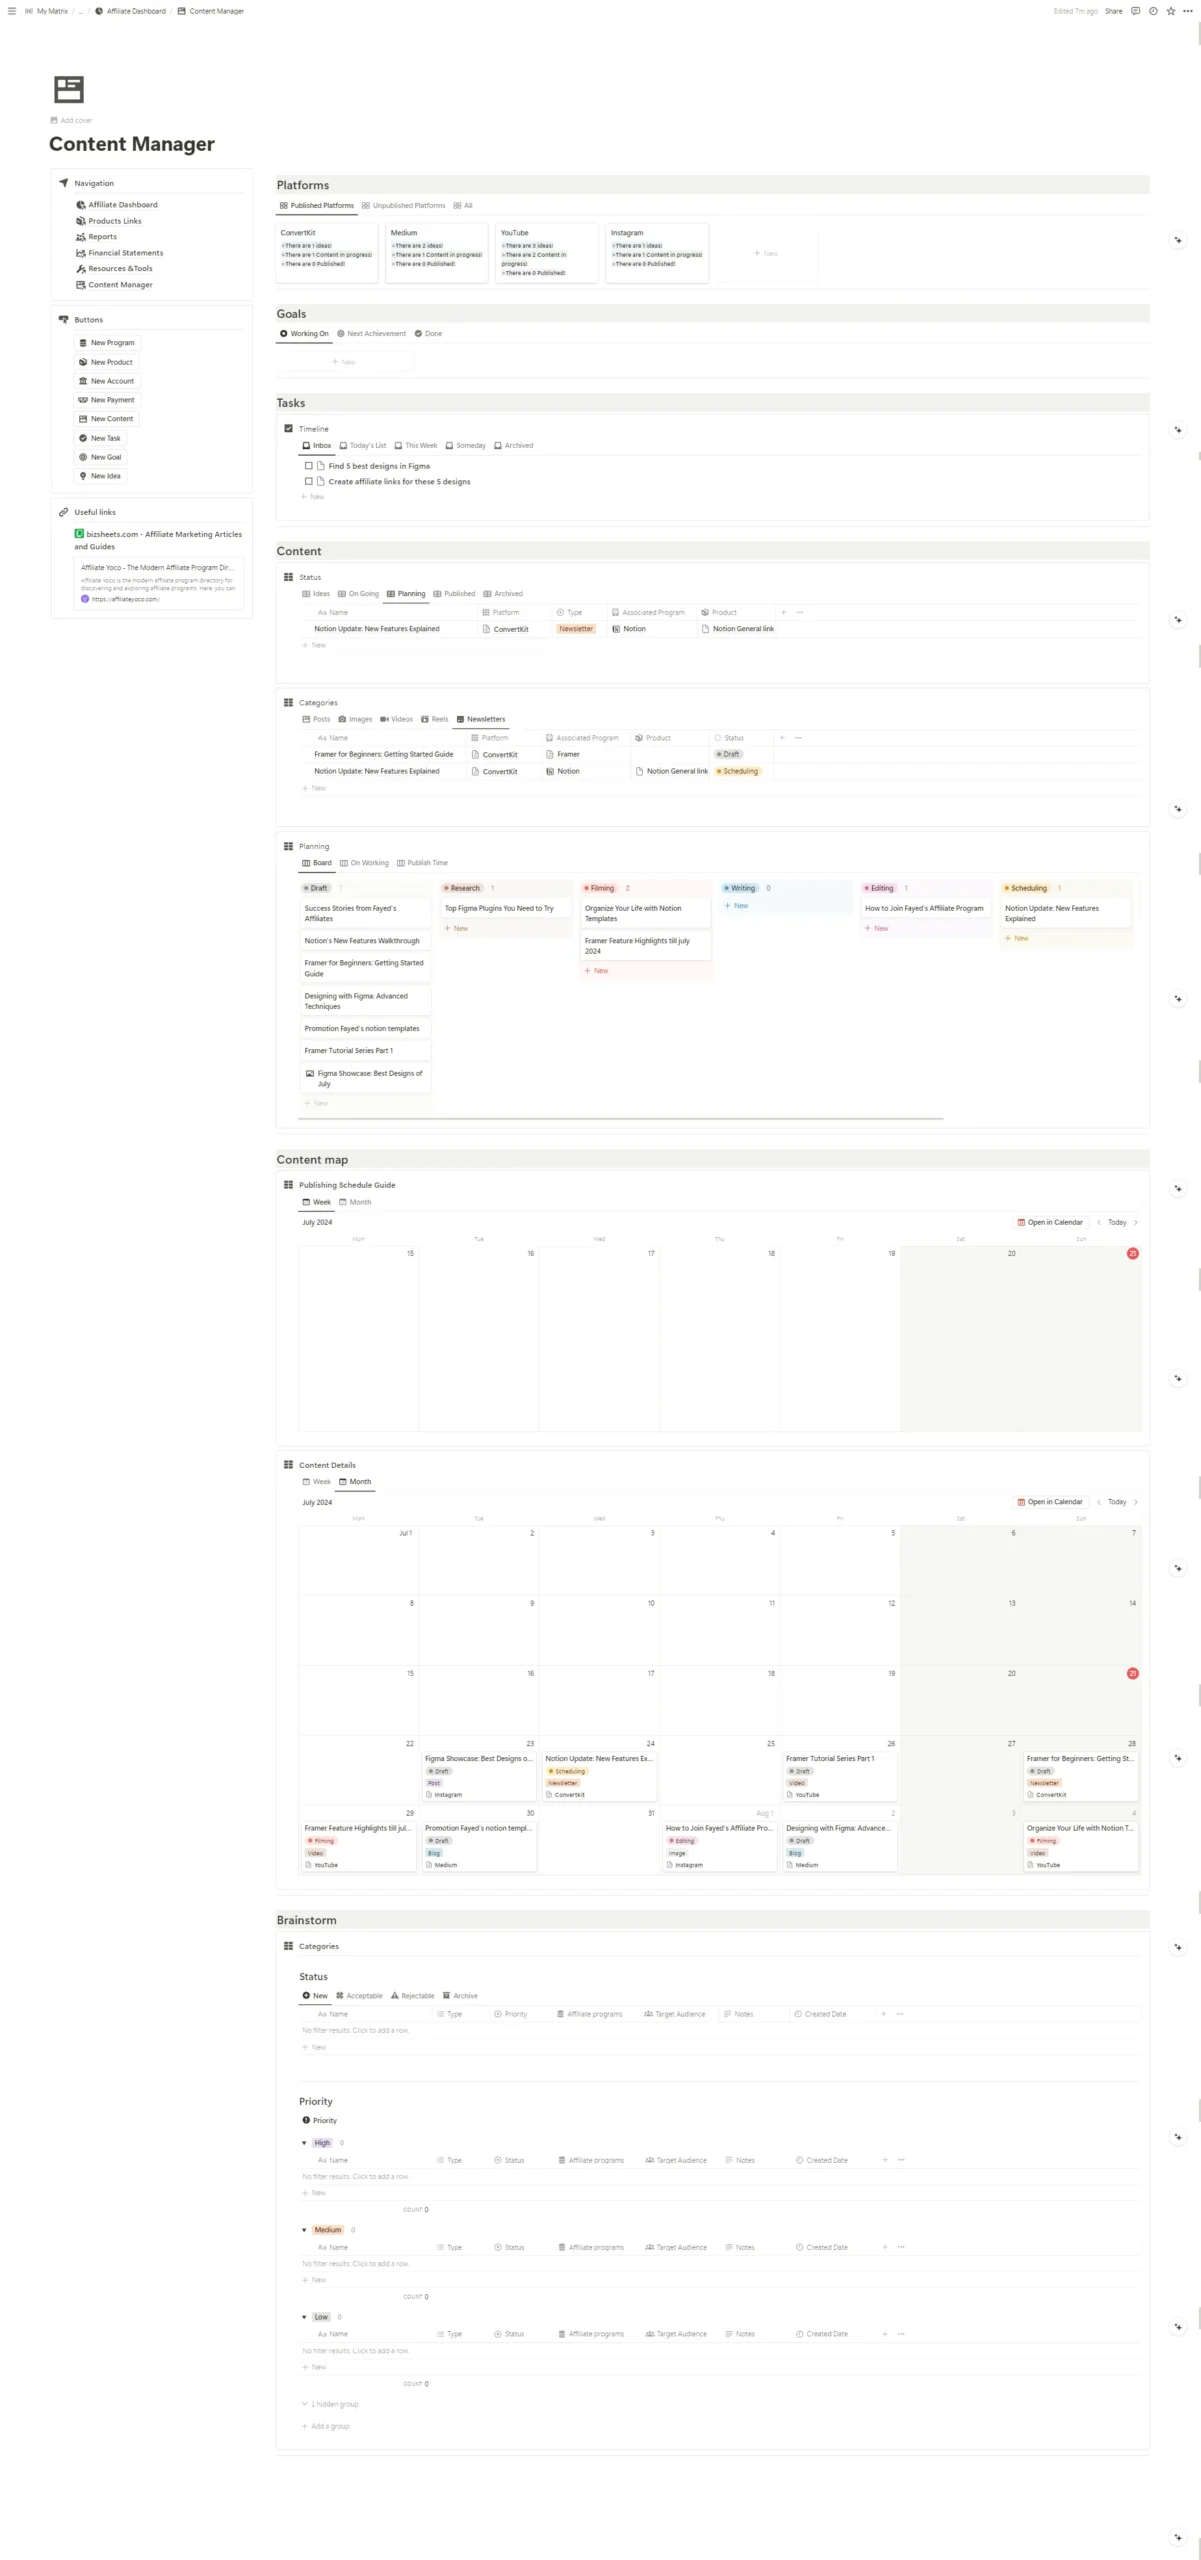Click the Timeline checkbox icon in Tasks

click(289, 428)
